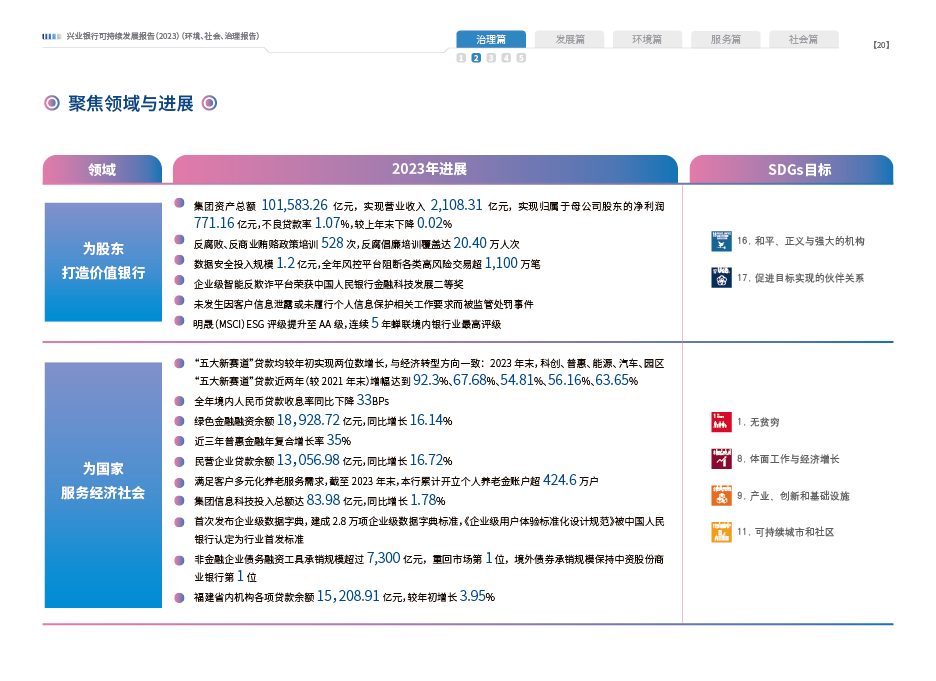The image size is (936, 681).
Task: Click the SDG 11 sustainable cities icon
Action: pyautogui.click(x=720, y=532)
